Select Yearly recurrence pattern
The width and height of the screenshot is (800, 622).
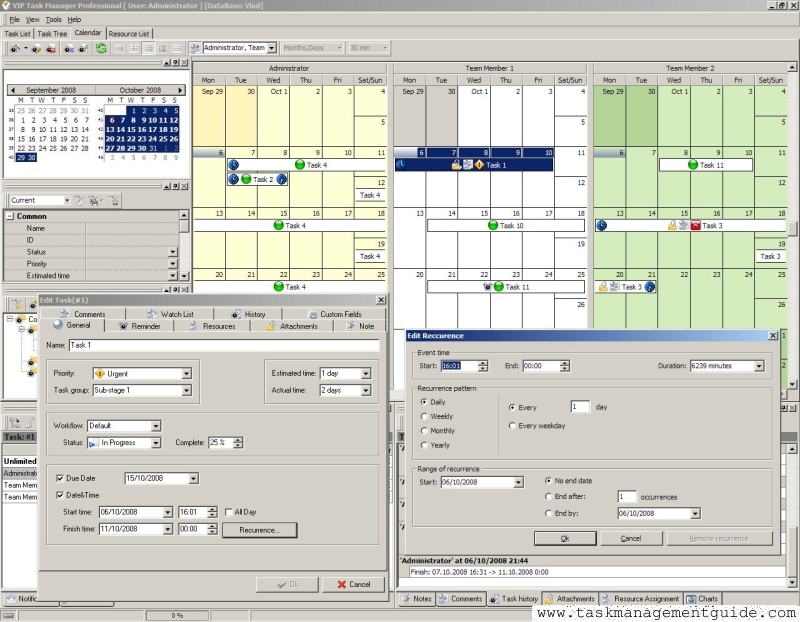point(424,445)
